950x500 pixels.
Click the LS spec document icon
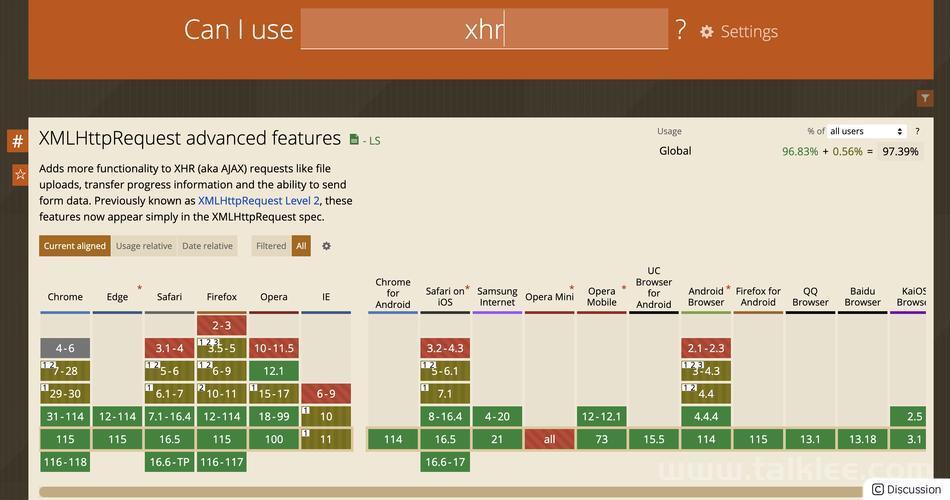[354, 140]
